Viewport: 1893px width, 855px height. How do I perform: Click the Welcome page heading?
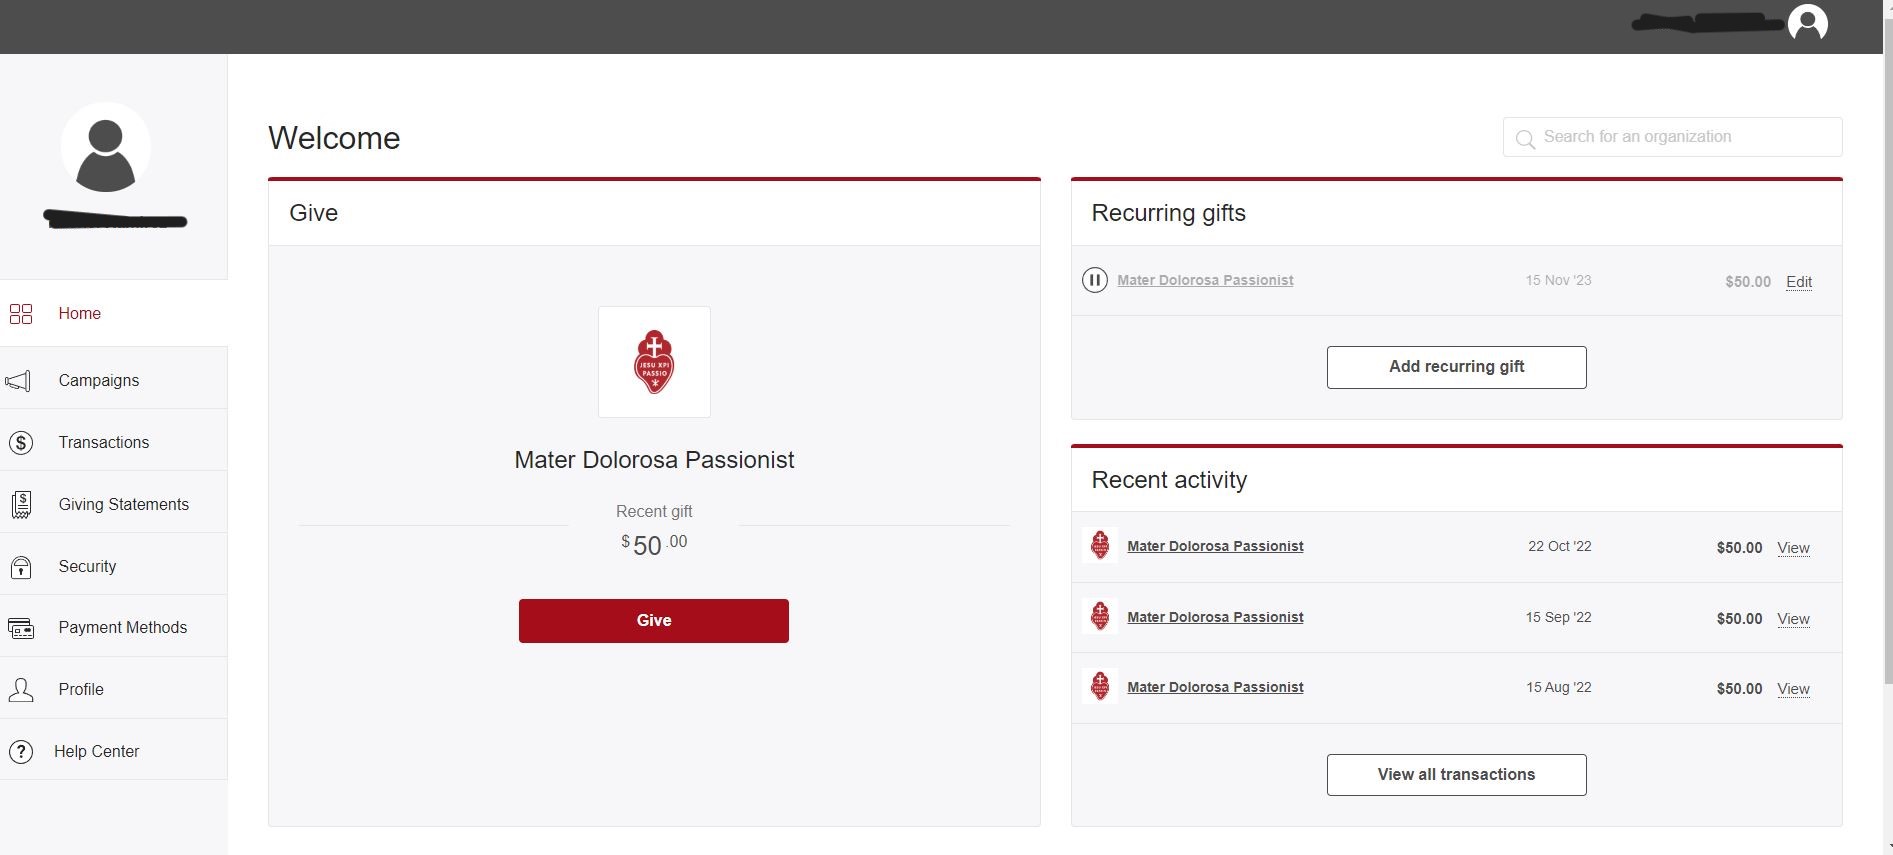click(x=334, y=138)
